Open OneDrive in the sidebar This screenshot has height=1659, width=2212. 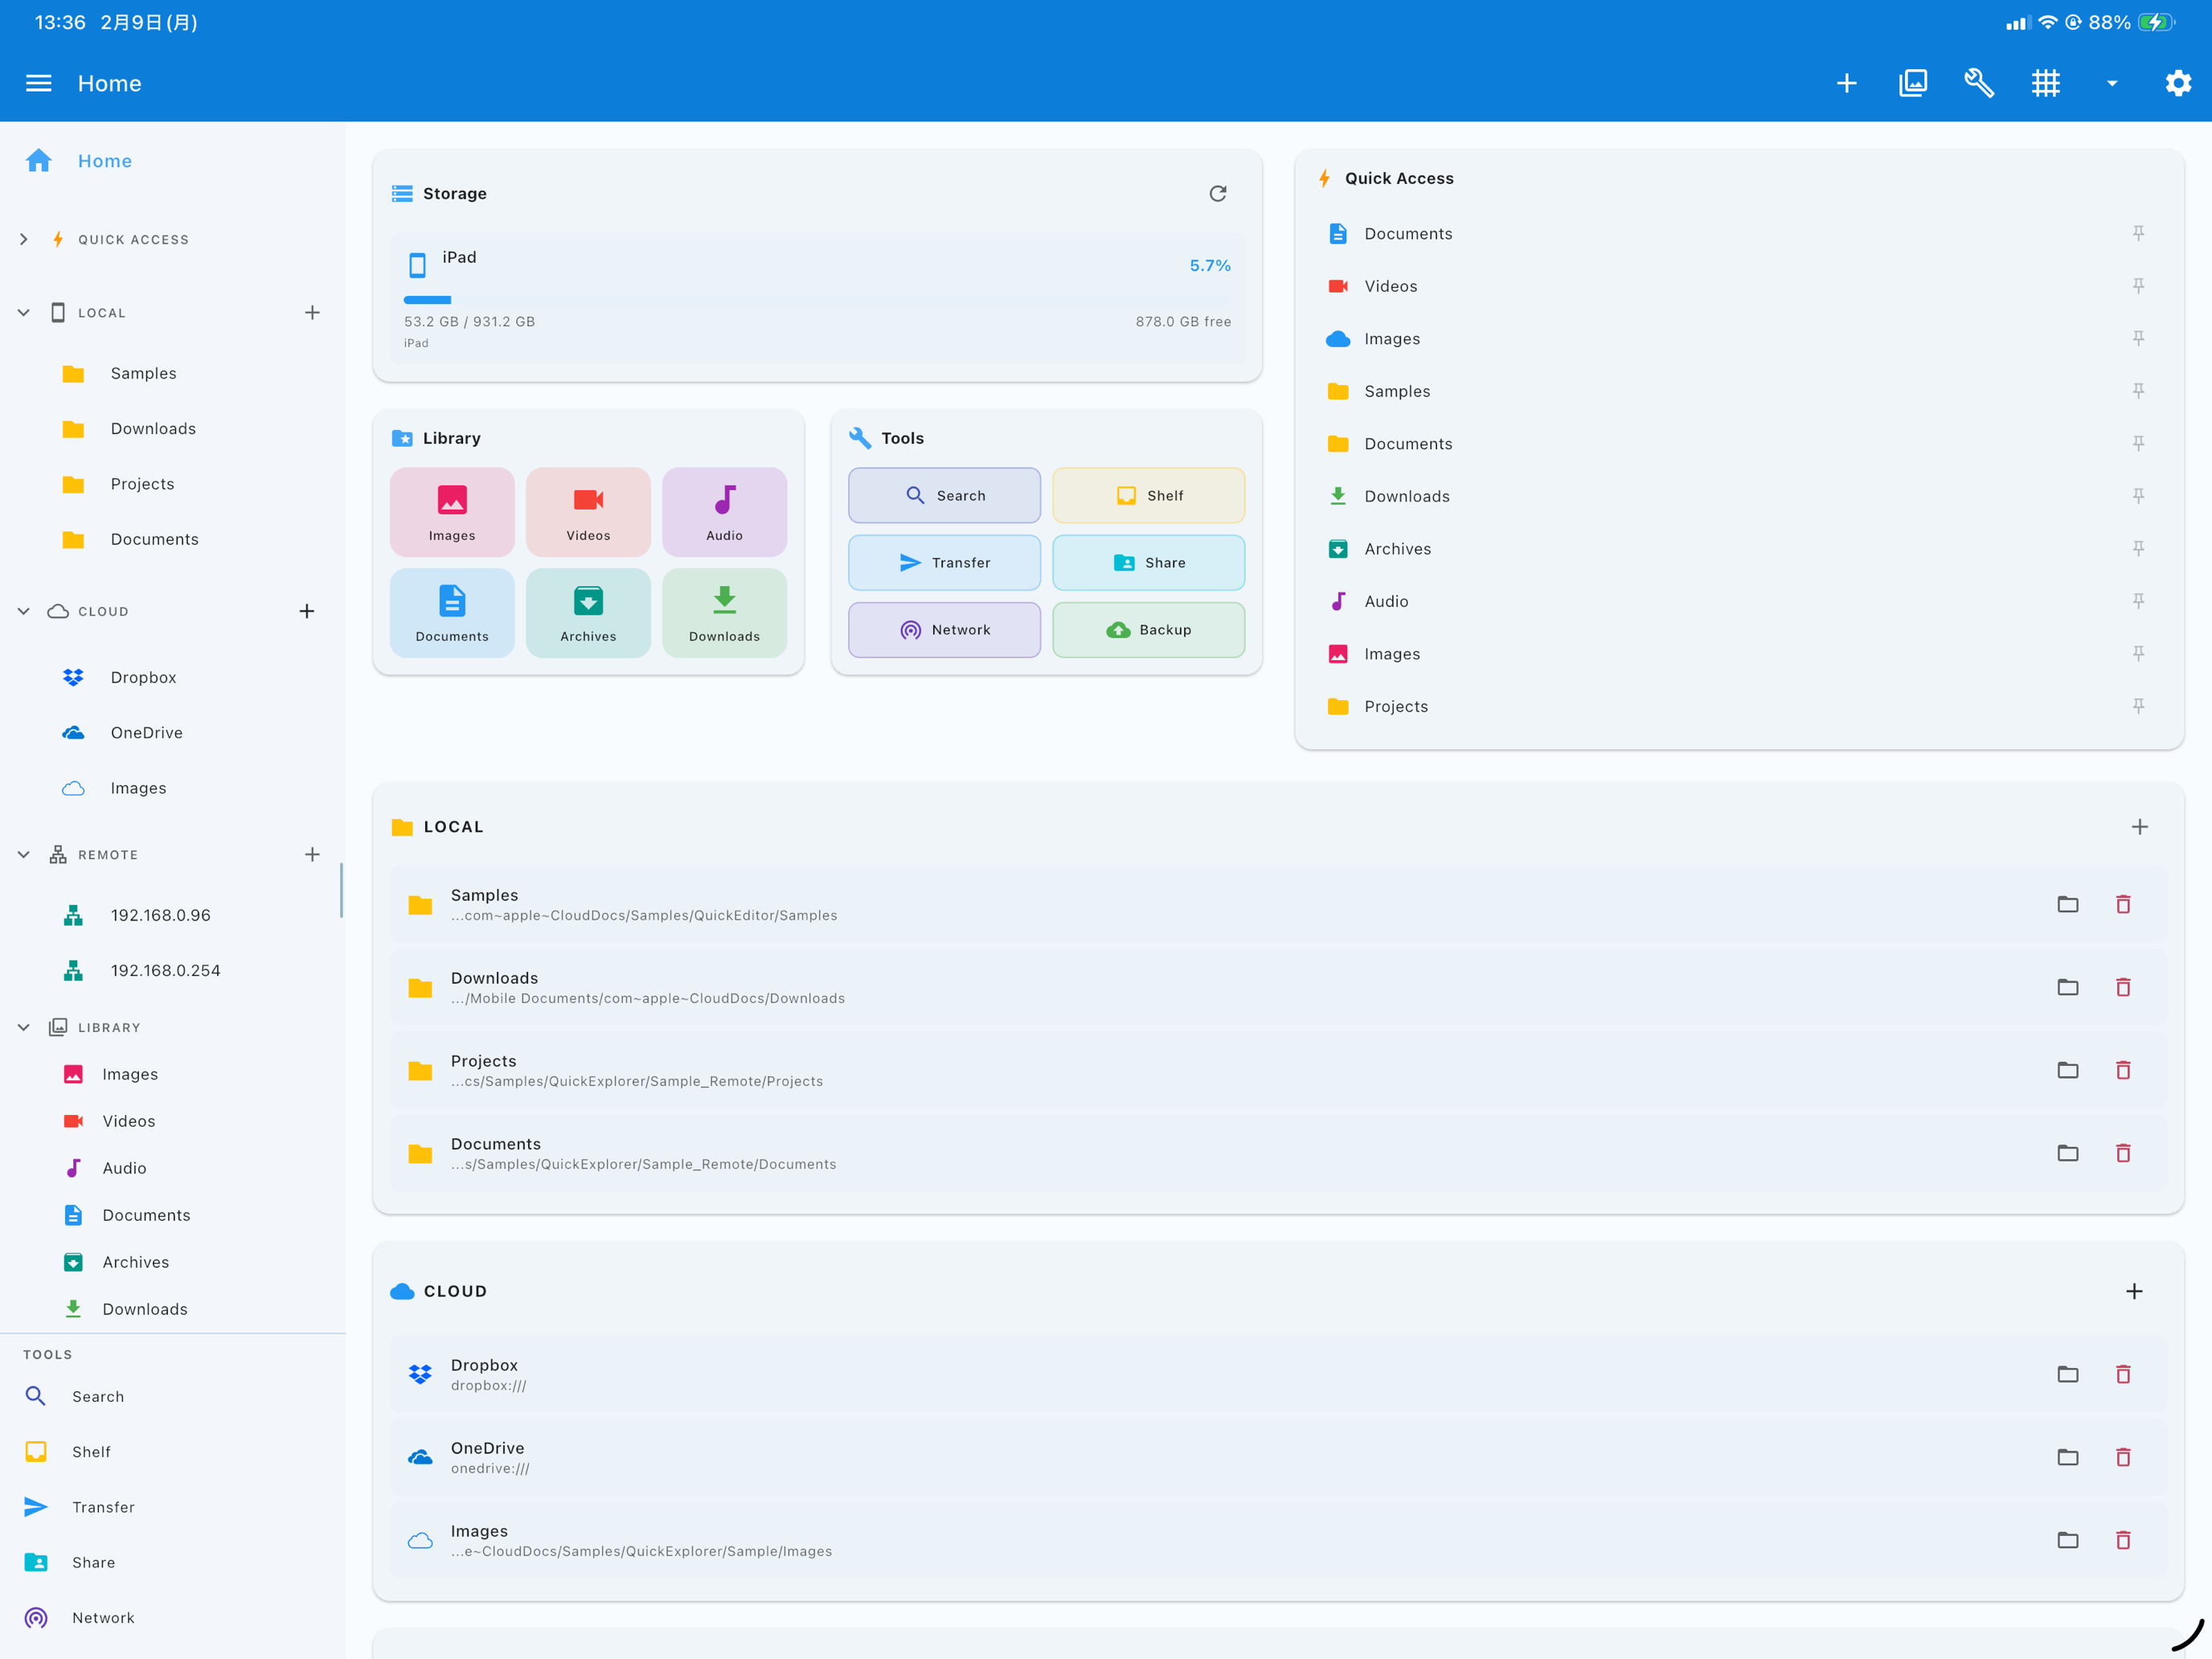click(146, 733)
